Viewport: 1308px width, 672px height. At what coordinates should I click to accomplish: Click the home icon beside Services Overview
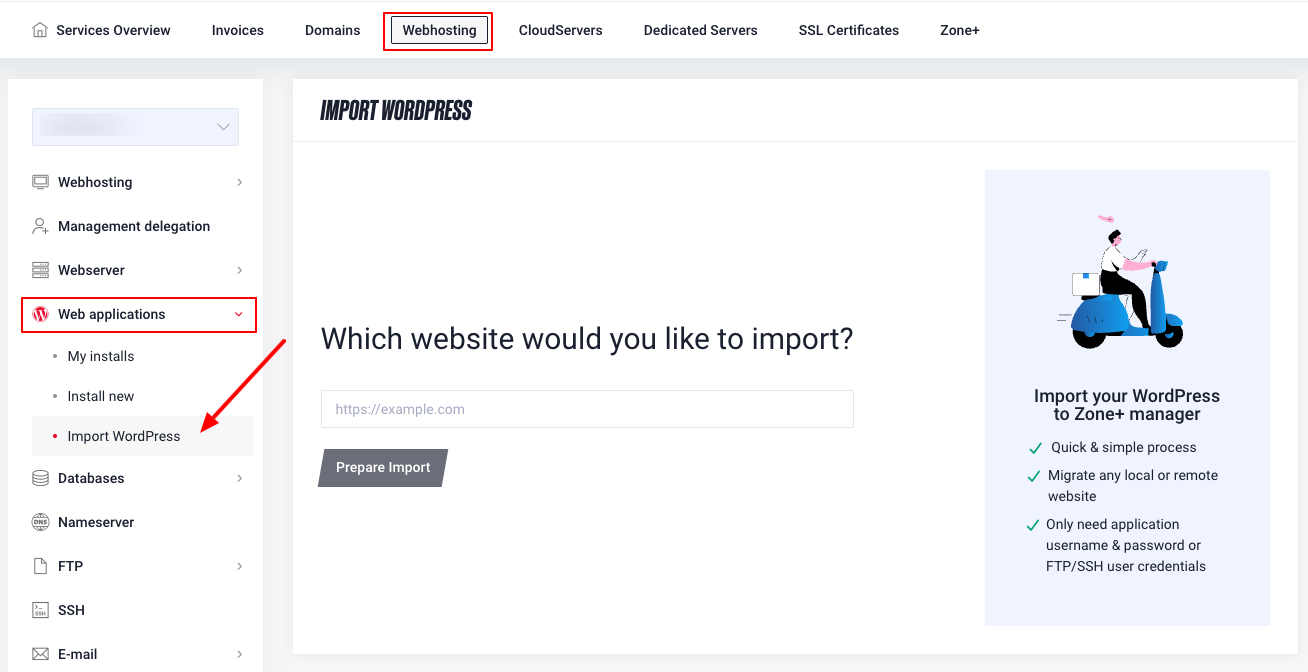(40, 30)
